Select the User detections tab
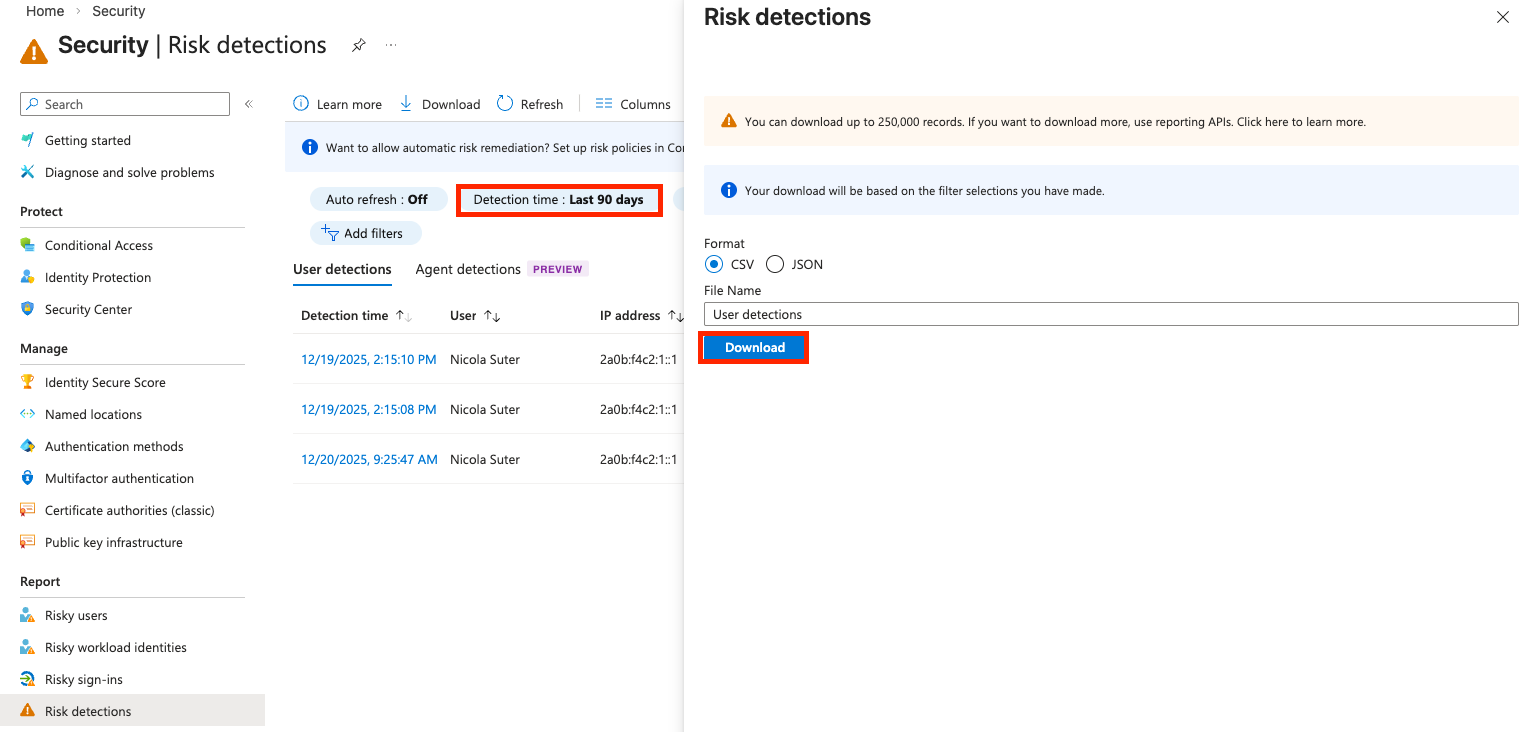This screenshot has height=732, width=1533. click(x=342, y=269)
